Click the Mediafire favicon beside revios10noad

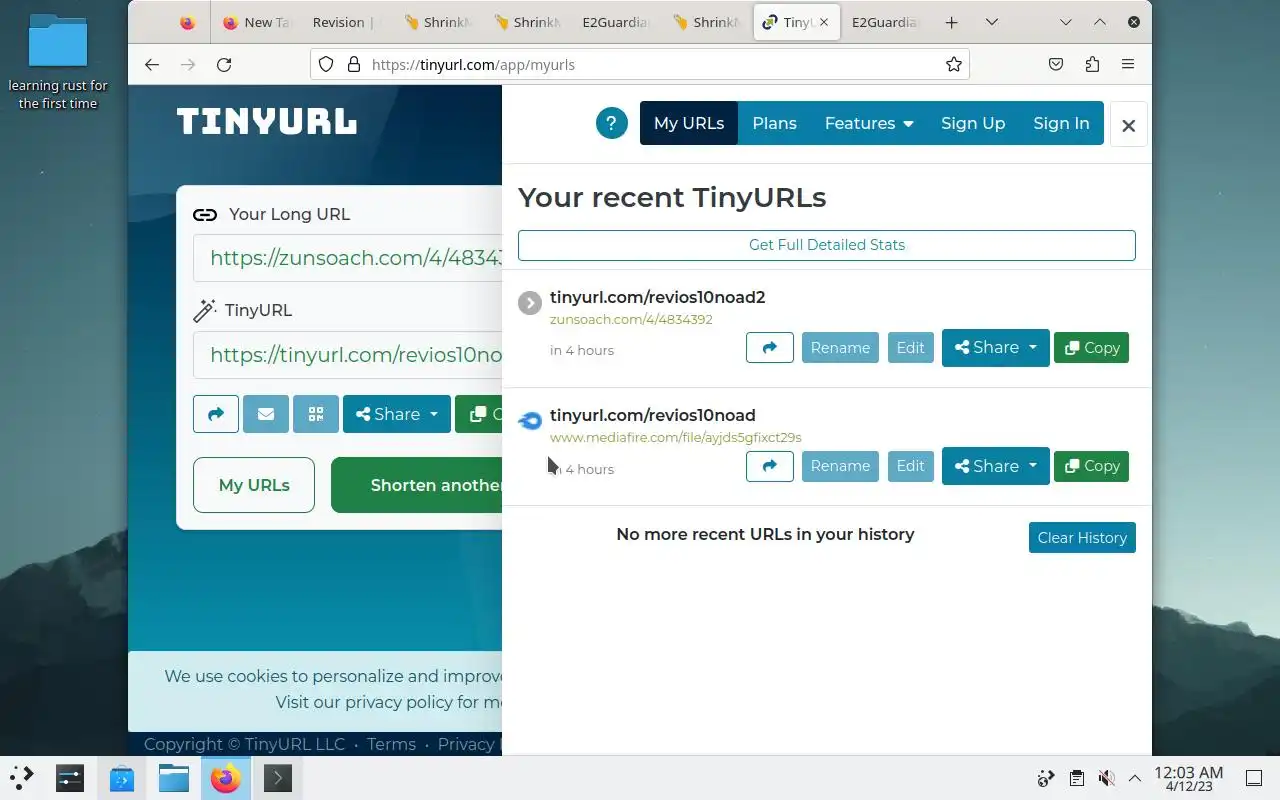pyautogui.click(x=530, y=421)
